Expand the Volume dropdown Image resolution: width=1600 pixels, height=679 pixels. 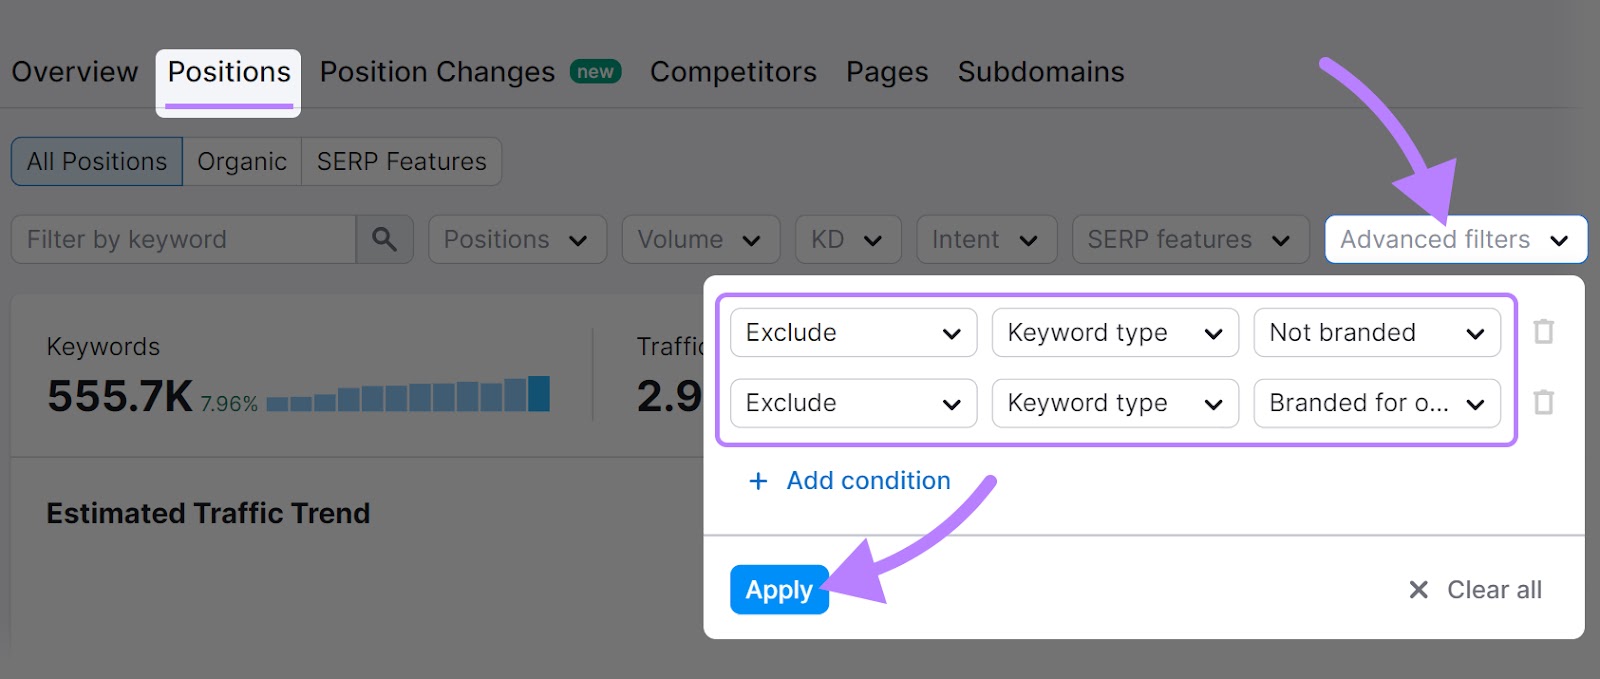(x=700, y=239)
